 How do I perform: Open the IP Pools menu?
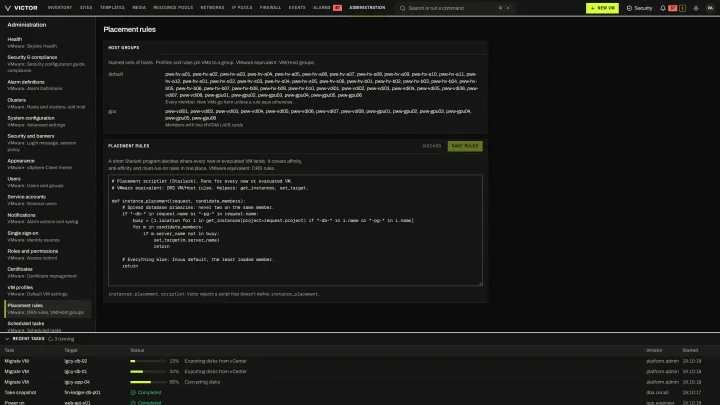tap(242, 8)
